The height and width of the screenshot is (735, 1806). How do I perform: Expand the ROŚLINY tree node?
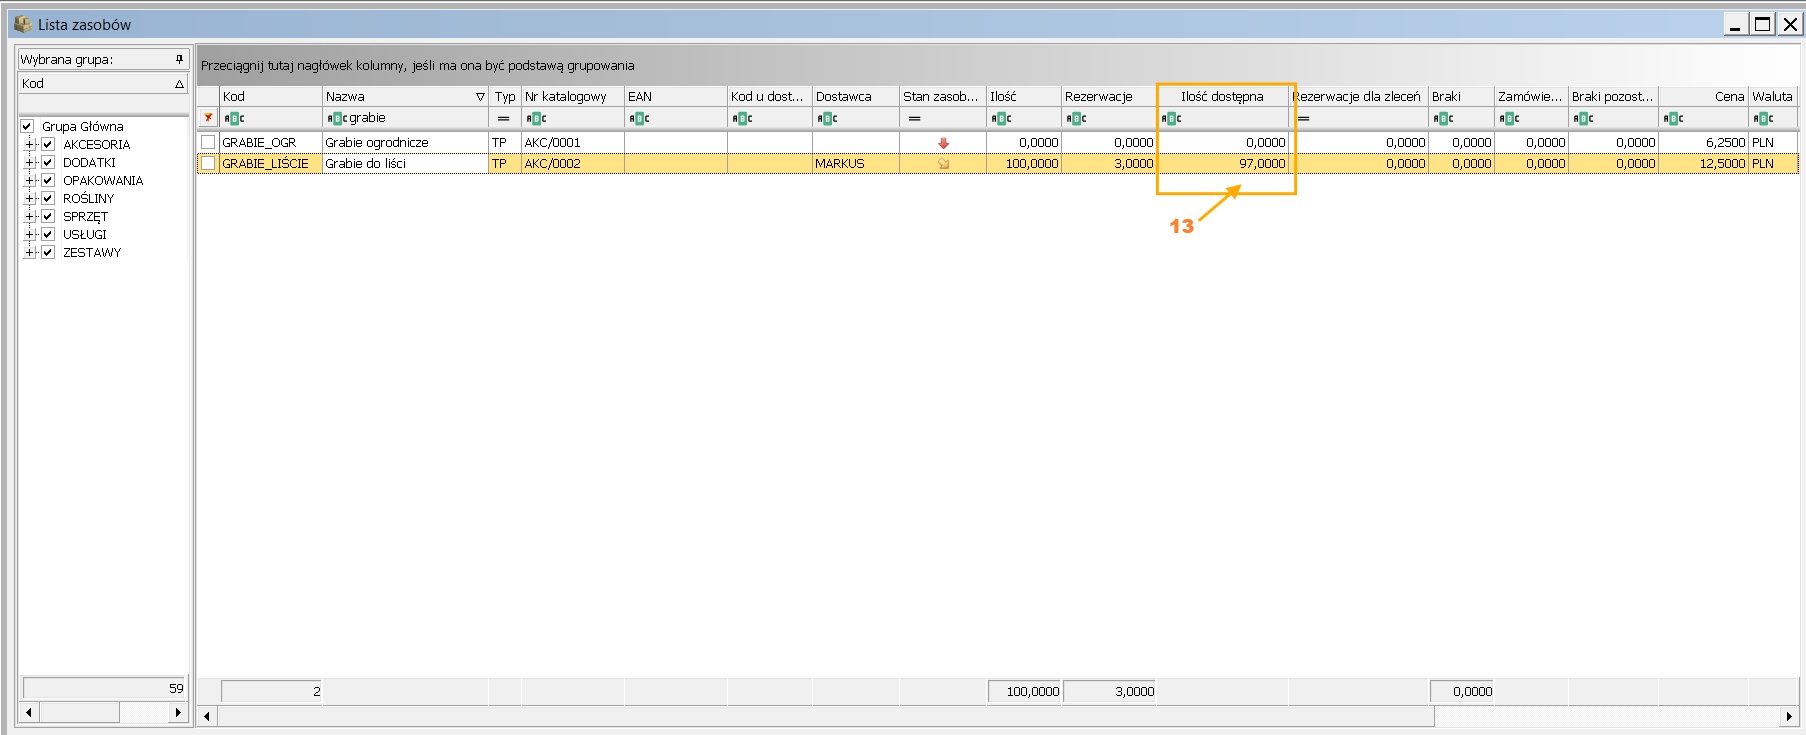[x=30, y=199]
